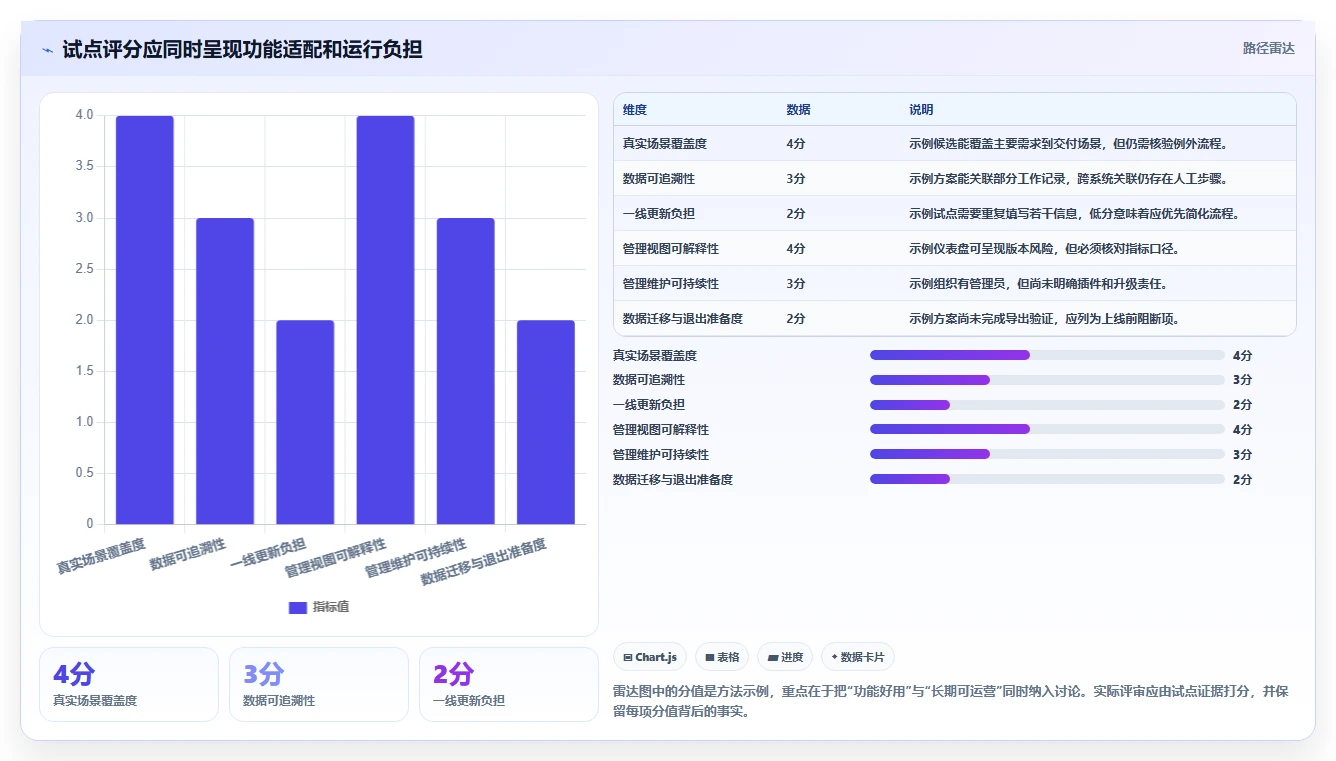
Task: Open the 4分 真实场景覆盖度 stat card
Action: point(129,684)
